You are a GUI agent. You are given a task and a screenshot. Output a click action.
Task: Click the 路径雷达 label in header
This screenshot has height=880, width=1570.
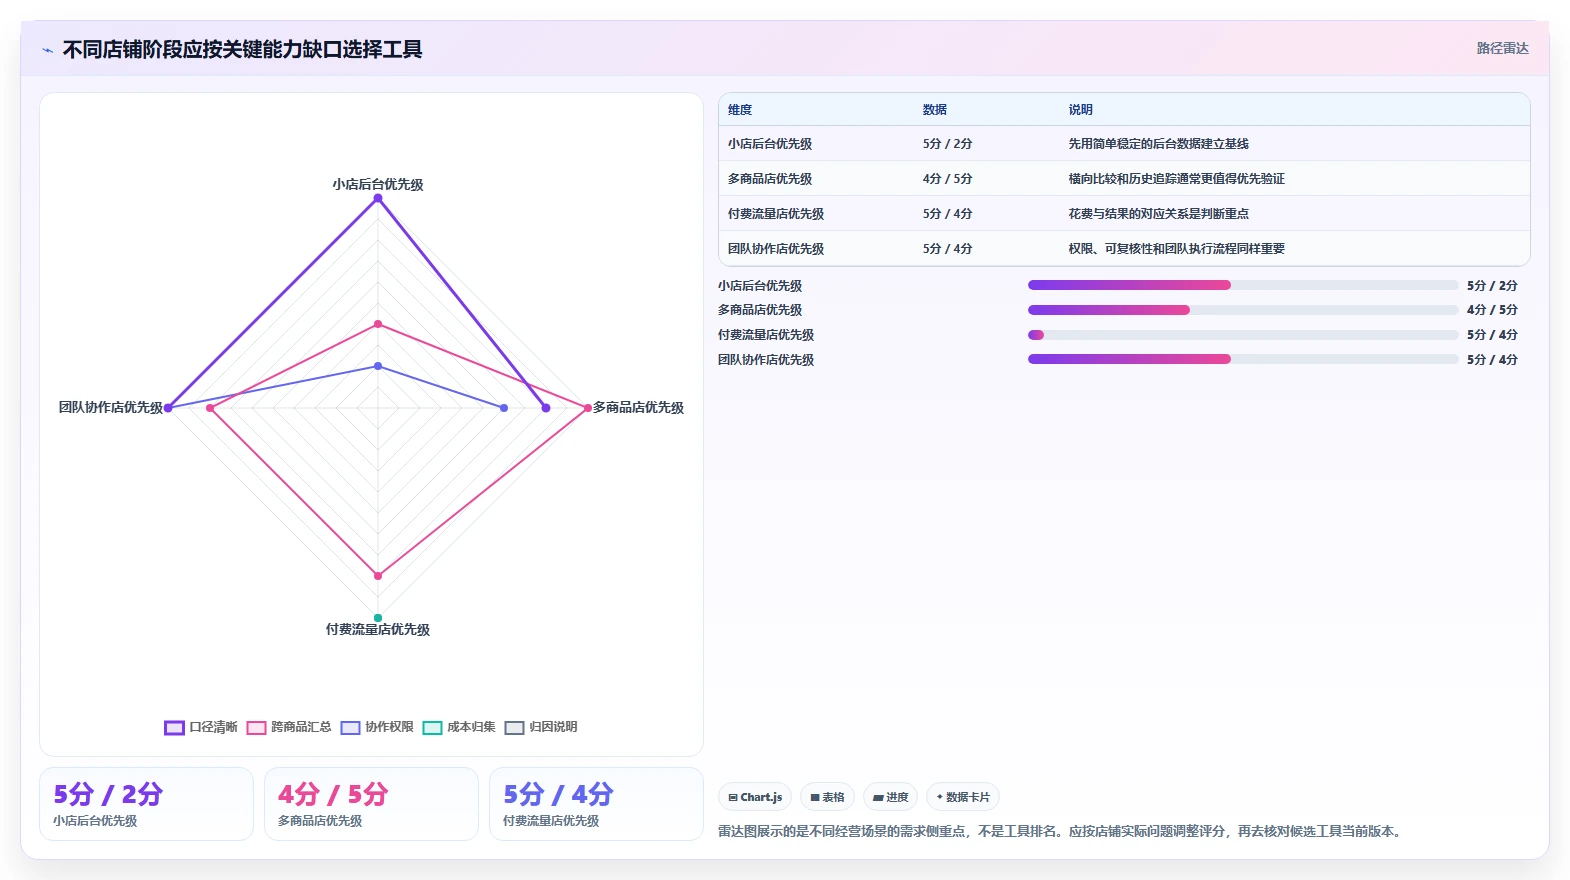(x=1503, y=48)
